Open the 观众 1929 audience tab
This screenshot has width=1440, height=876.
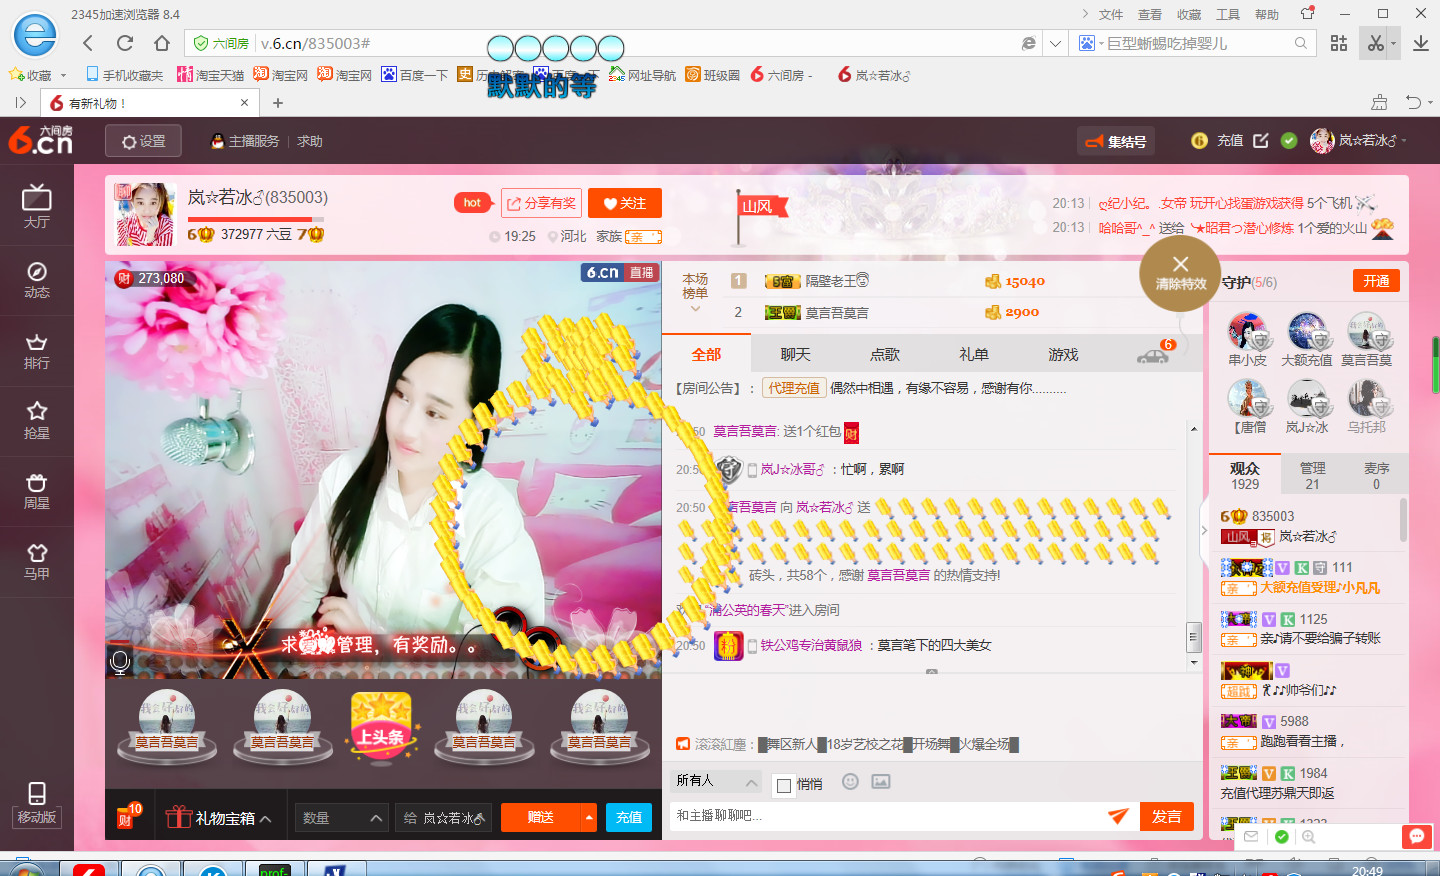1245,475
